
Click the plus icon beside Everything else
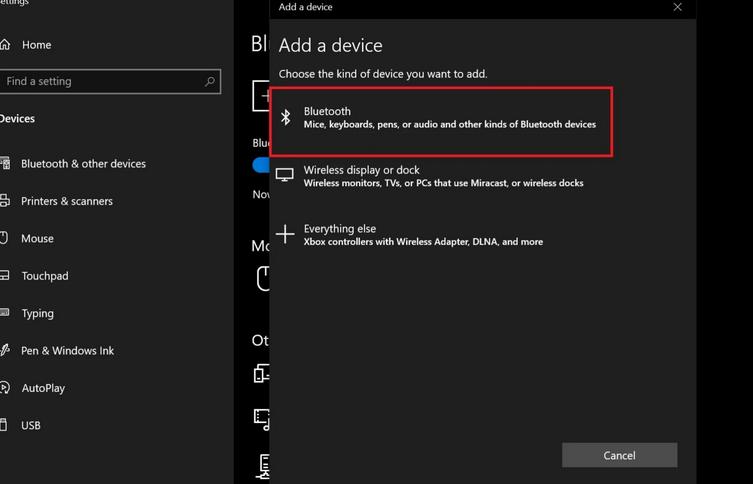tap(285, 234)
